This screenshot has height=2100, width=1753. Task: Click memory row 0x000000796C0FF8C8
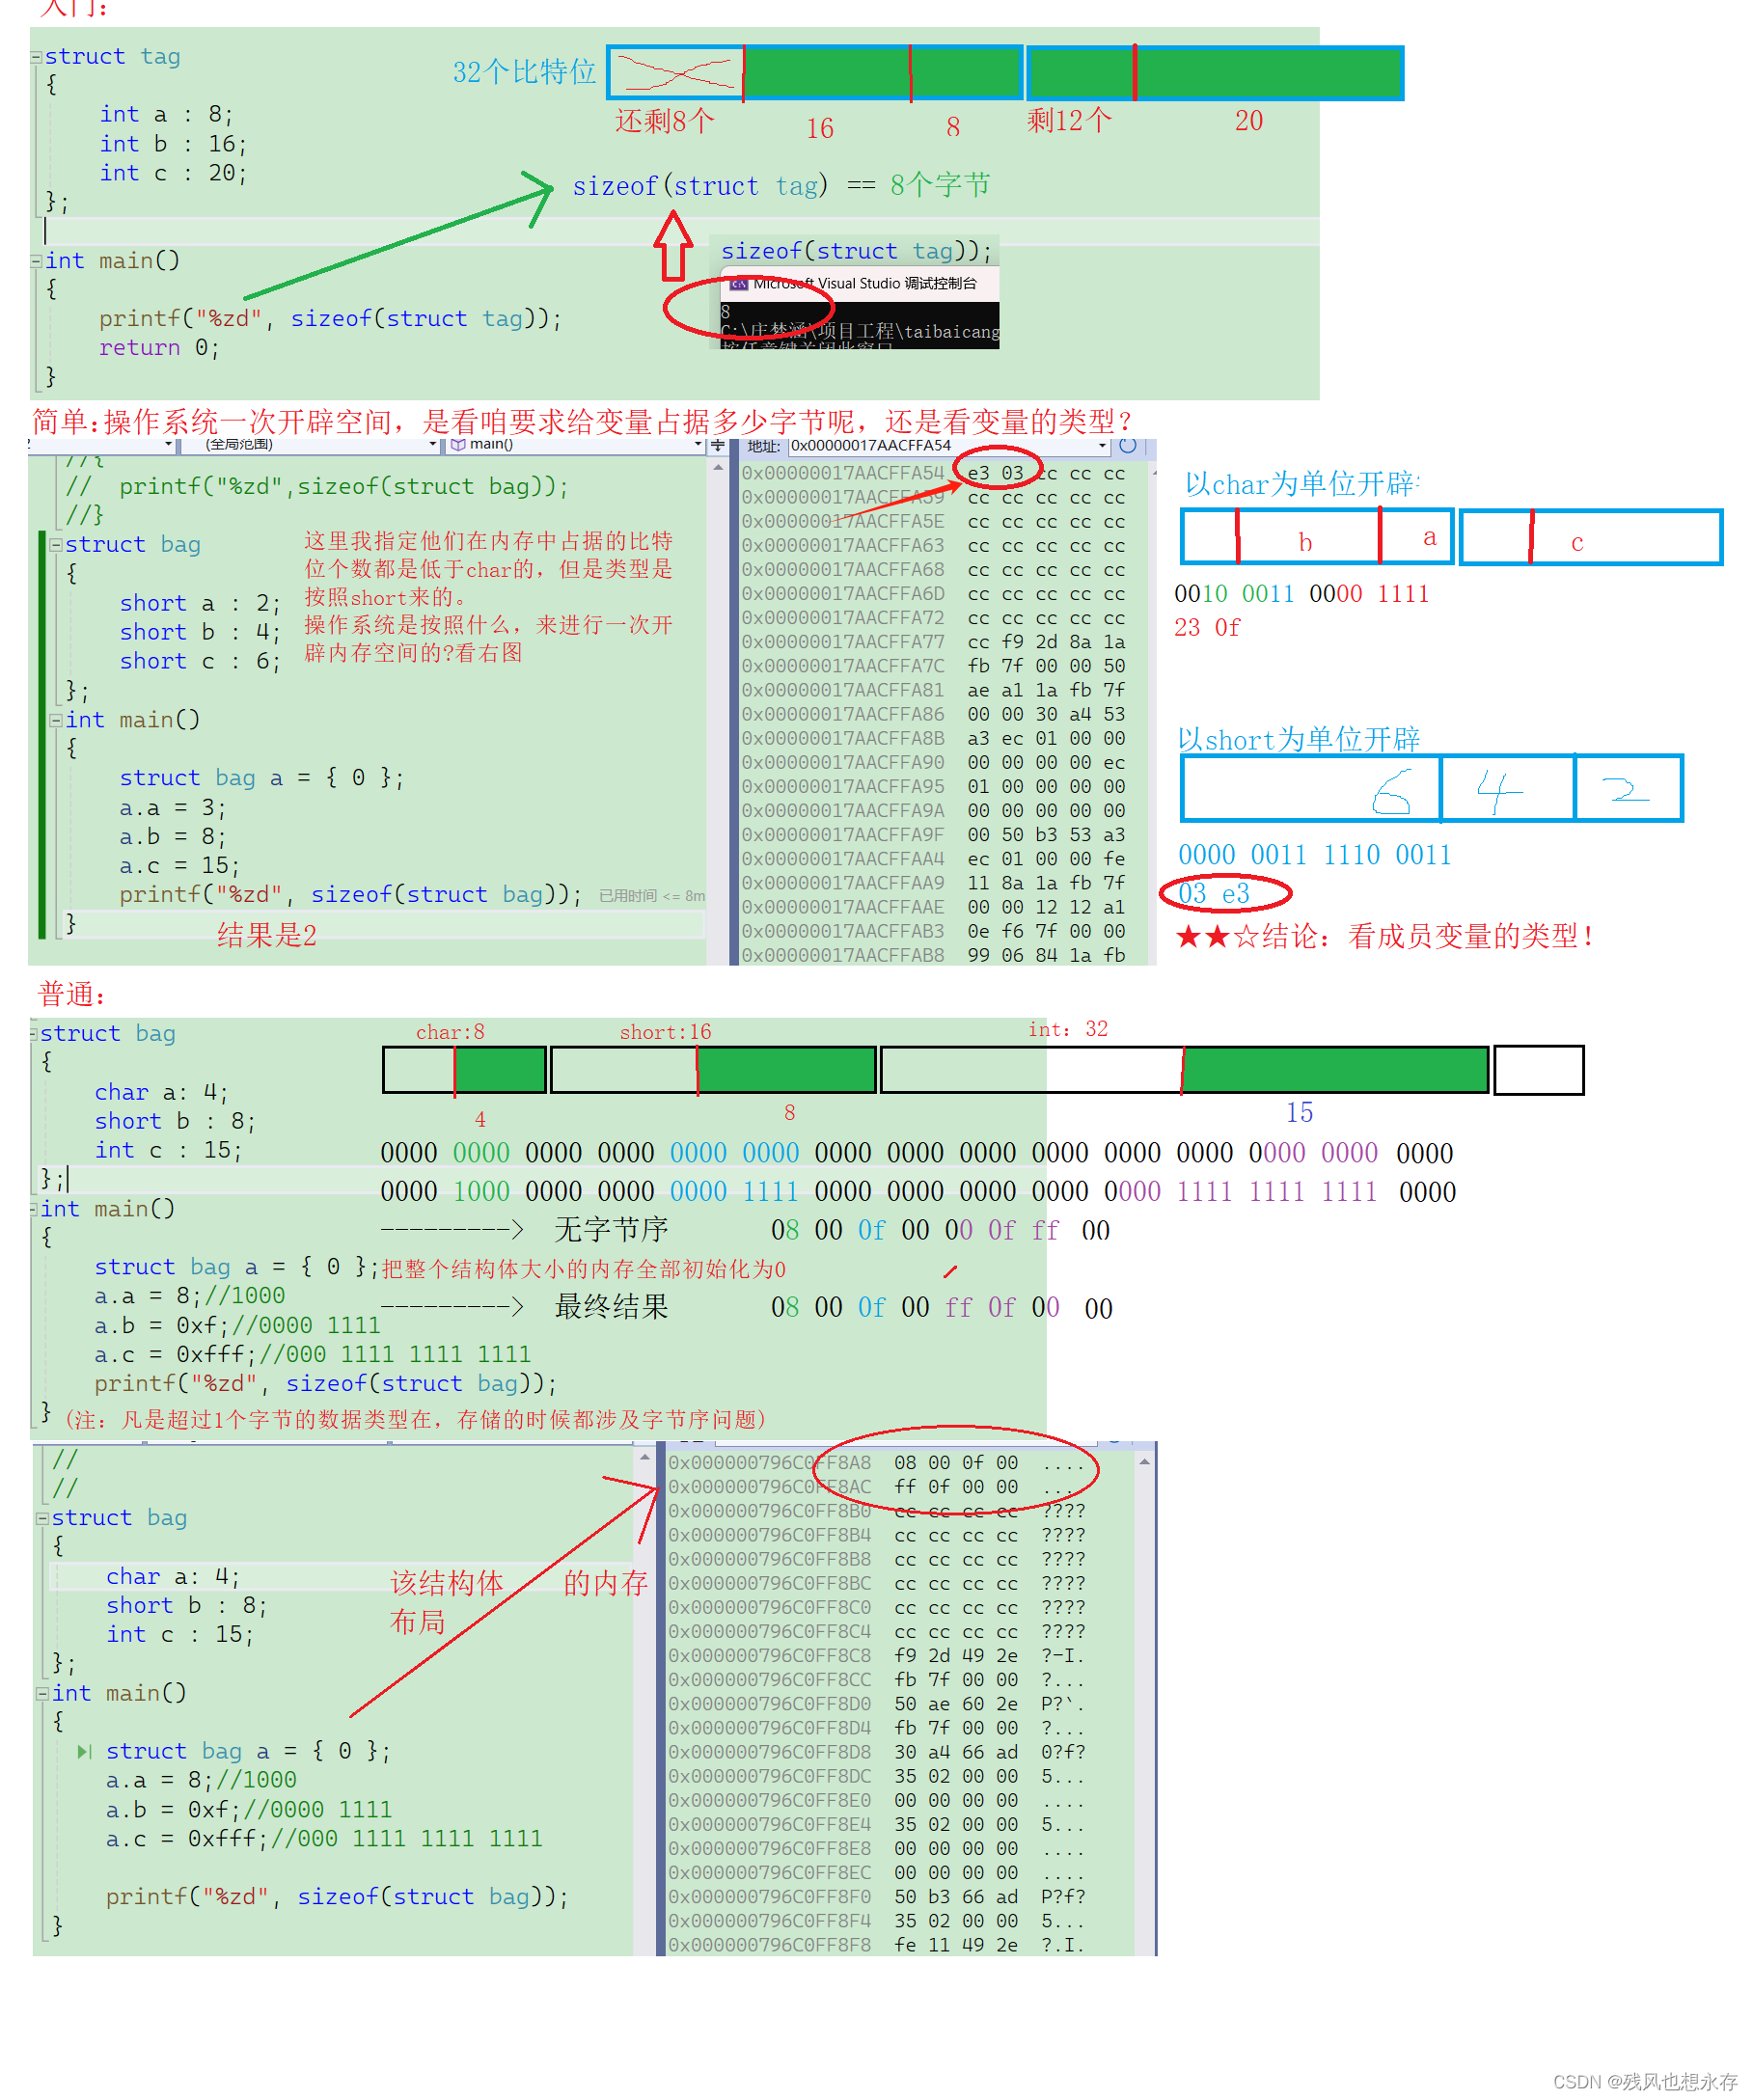tap(876, 1657)
